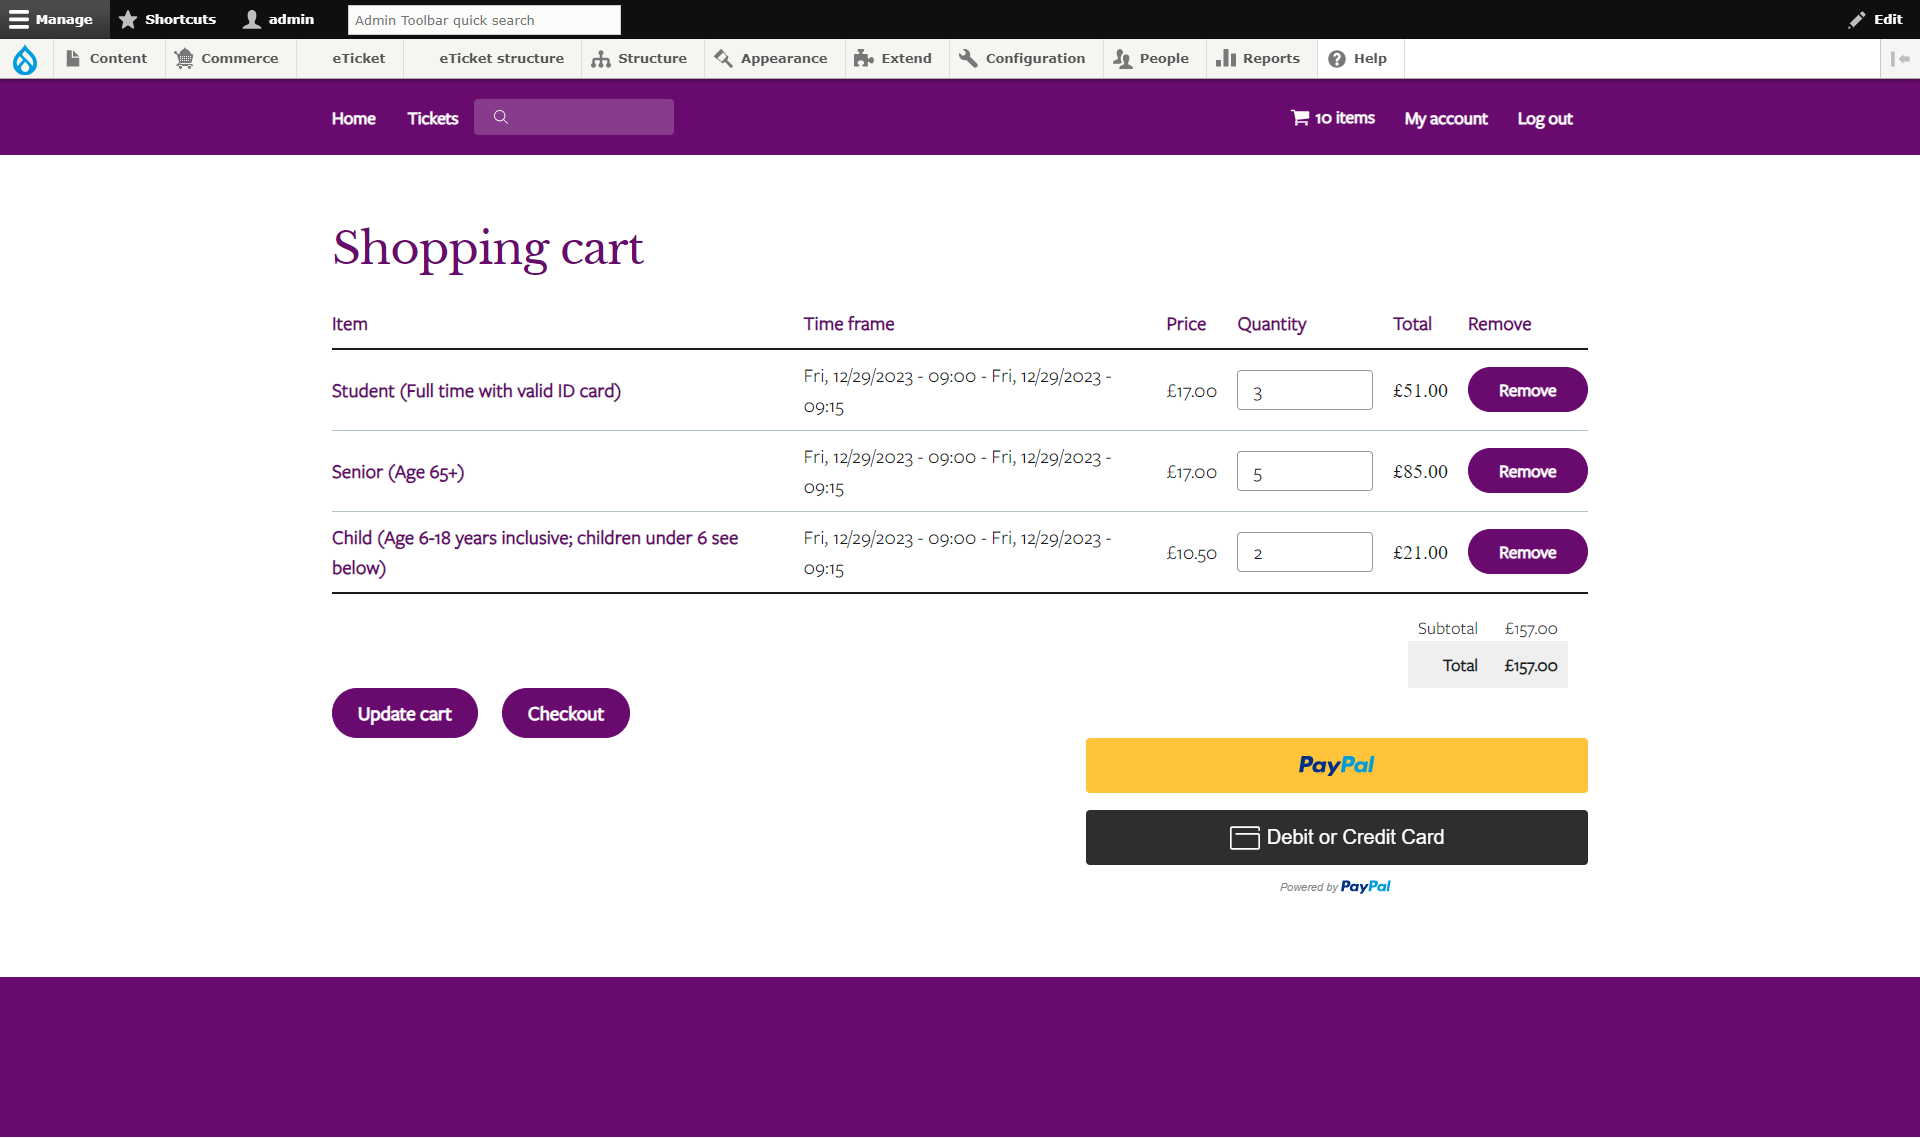Viewport: 1920px width, 1138px height.
Task: Click the Admin Toolbar quick search box
Action: coord(484,19)
